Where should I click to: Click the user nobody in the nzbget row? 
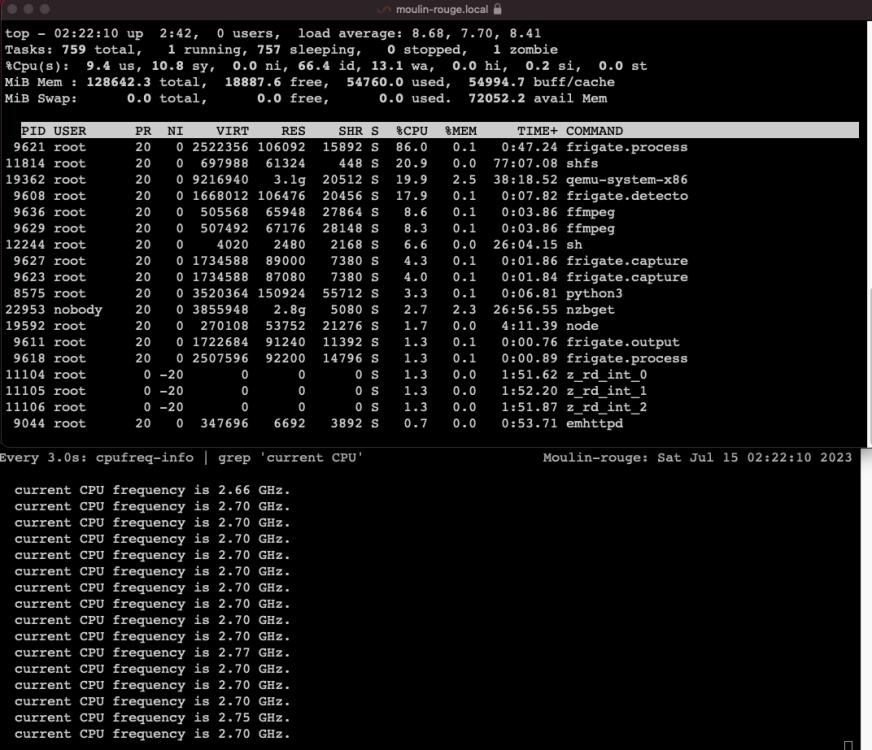[x=78, y=310]
